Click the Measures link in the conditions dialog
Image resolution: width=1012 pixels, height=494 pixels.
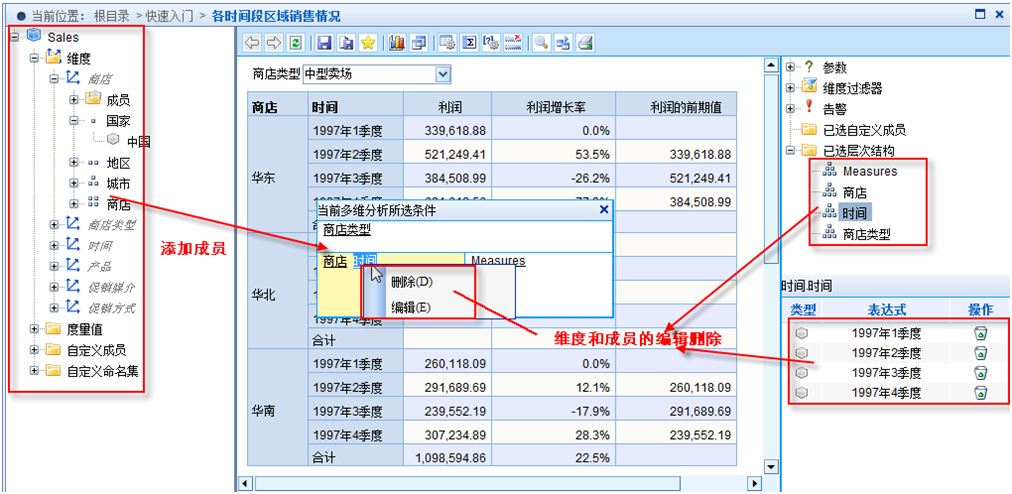pyautogui.click(x=498, y=261)
